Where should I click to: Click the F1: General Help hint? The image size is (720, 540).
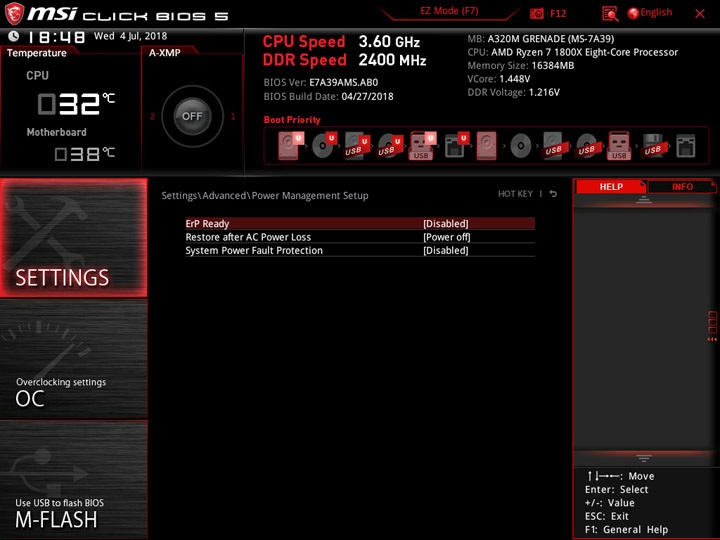coord(627,530)
